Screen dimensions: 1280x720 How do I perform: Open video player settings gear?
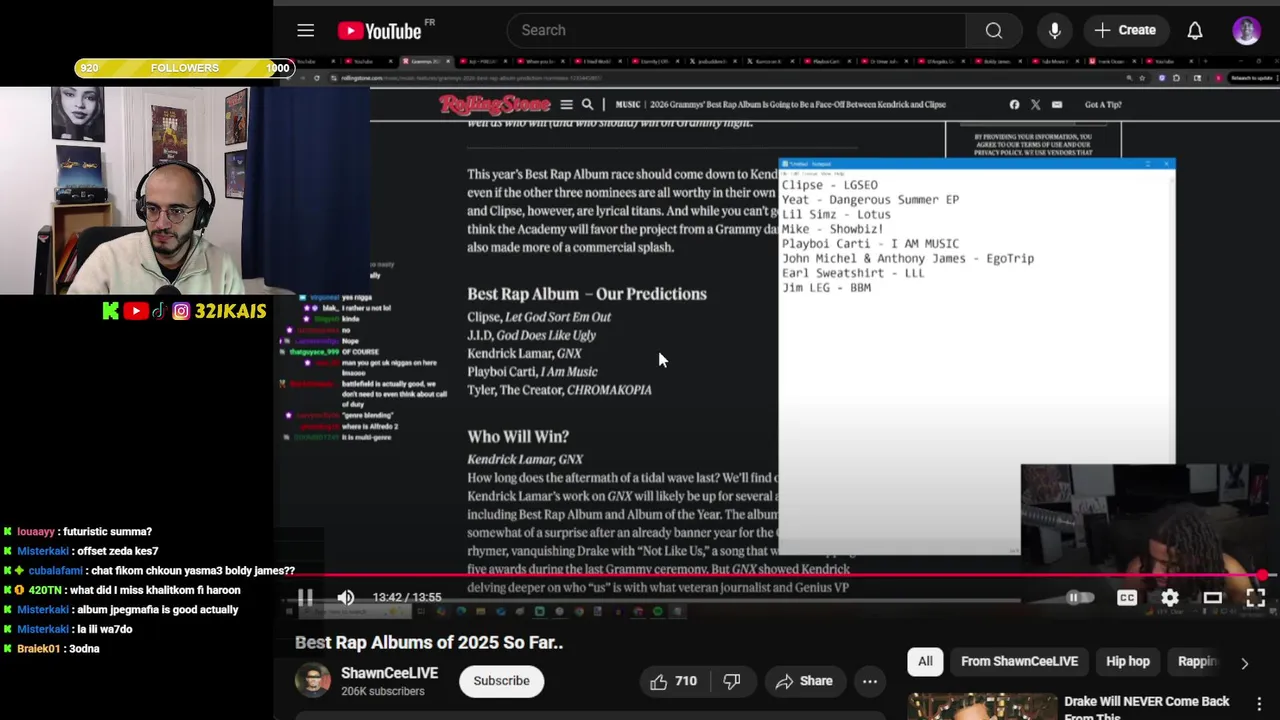point(1169,597)
